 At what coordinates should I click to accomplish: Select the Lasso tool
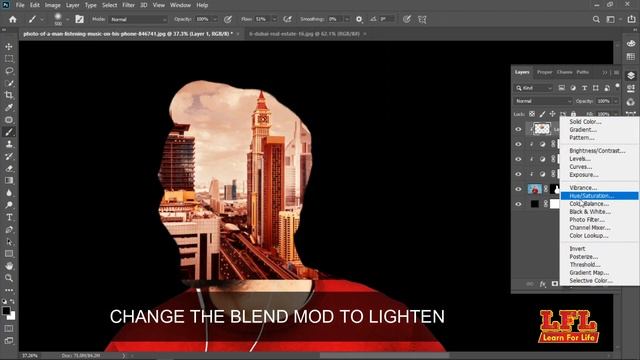[9, 71]
